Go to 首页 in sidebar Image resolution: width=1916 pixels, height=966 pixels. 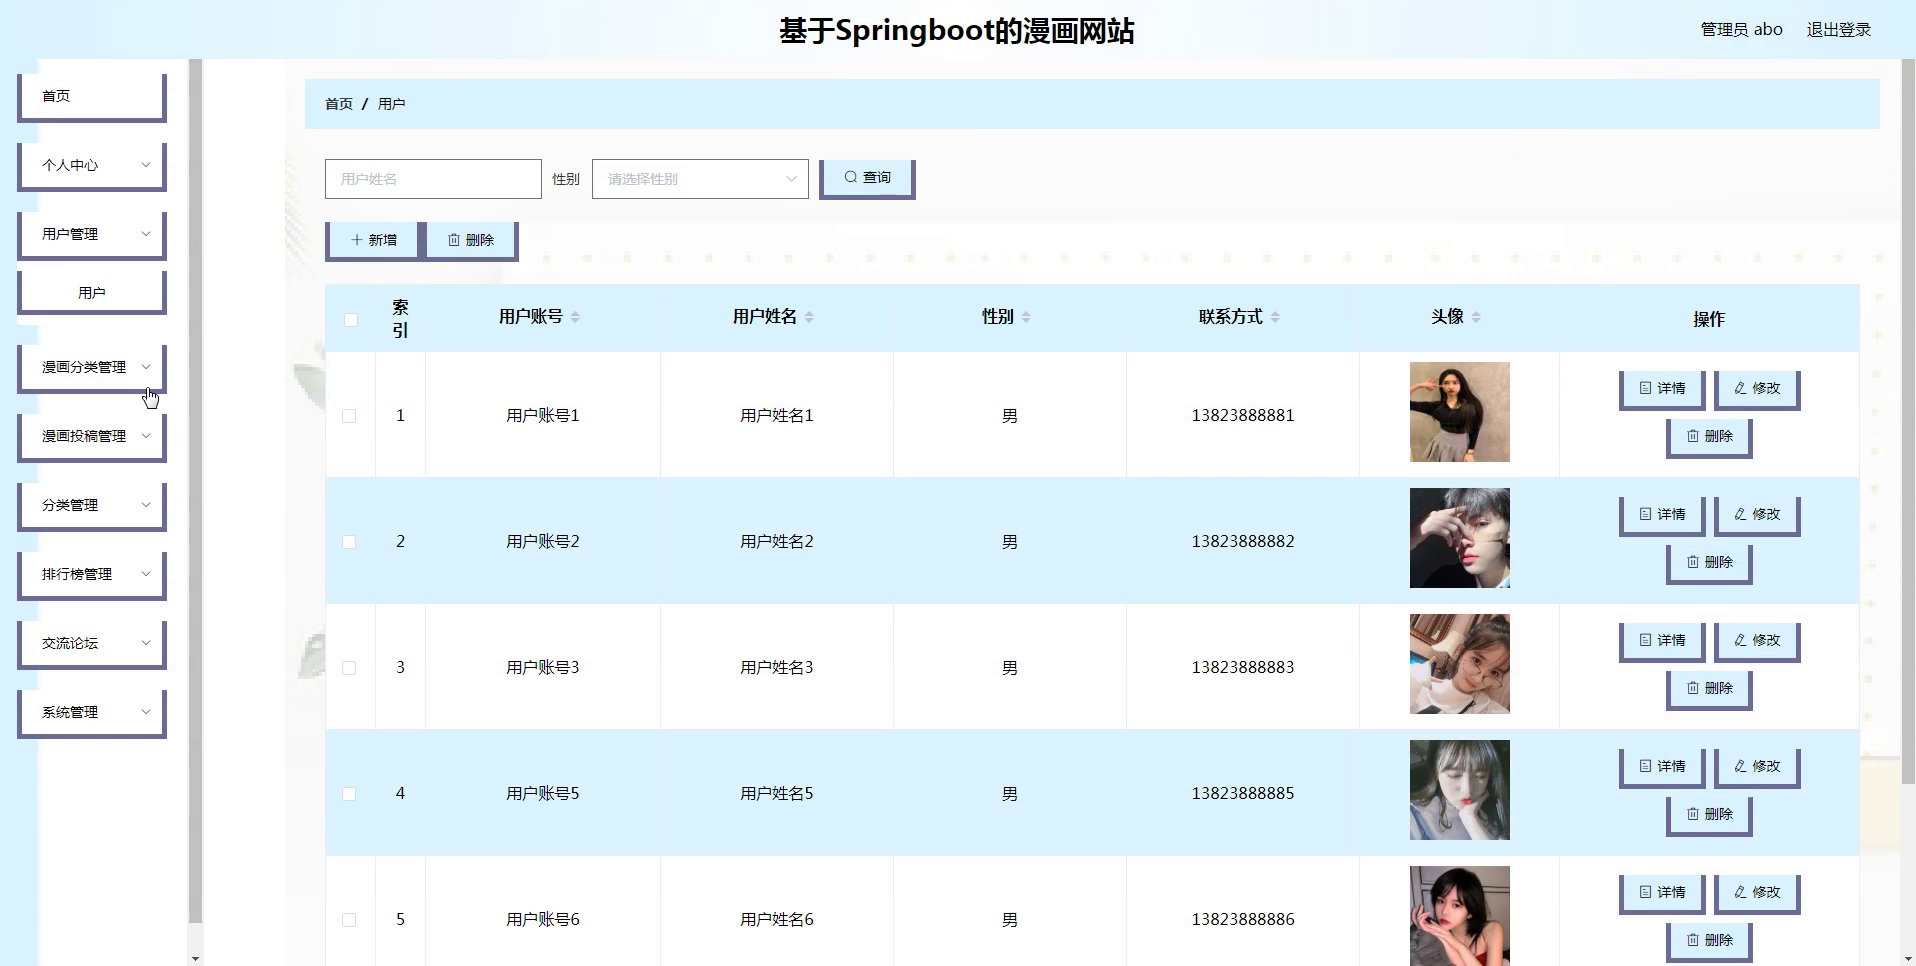(x=92, y=97)
